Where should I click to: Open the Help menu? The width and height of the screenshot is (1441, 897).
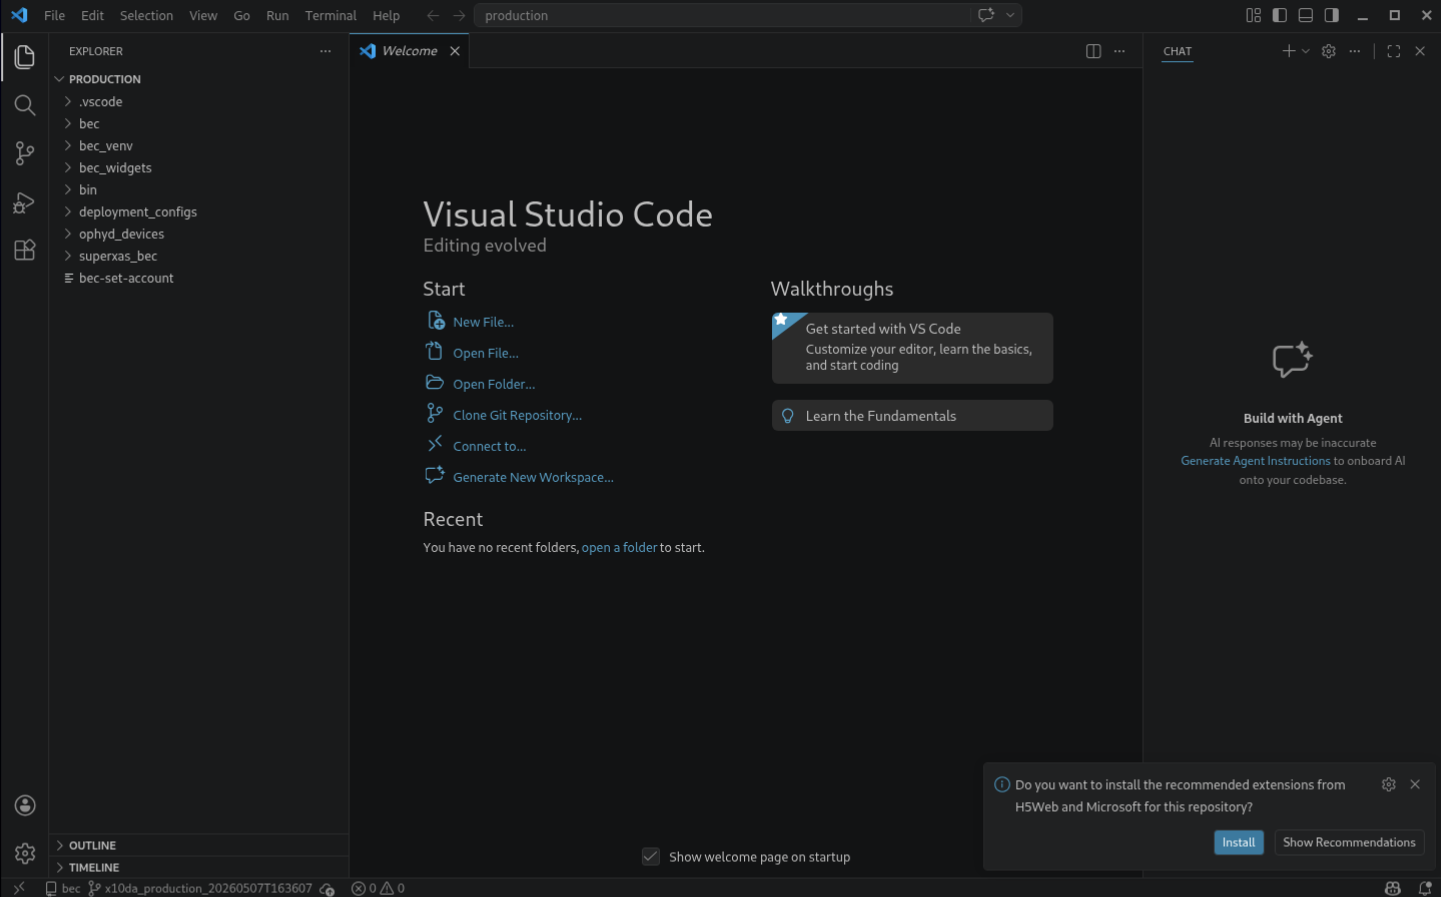tap(386, 15)
